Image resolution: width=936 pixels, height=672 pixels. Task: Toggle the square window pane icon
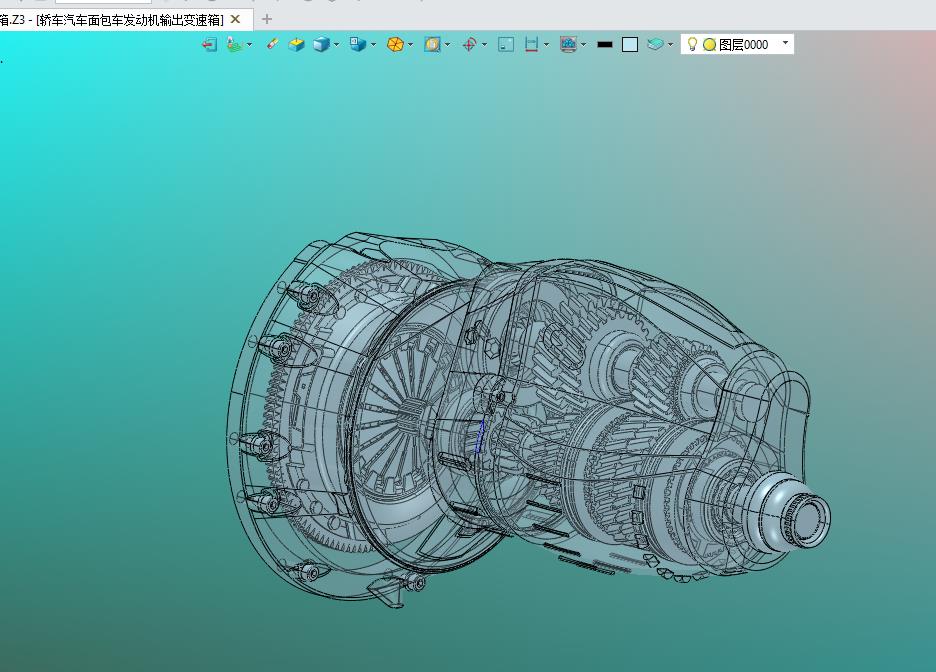click(506, 44)
